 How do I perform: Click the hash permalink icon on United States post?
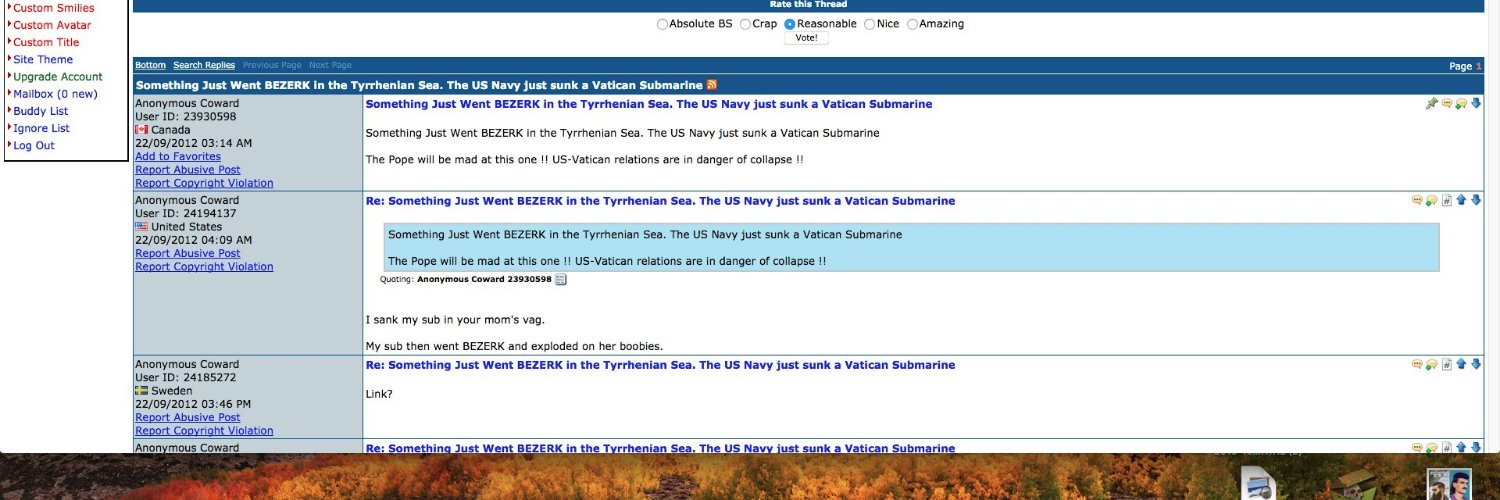point(1446,201)
